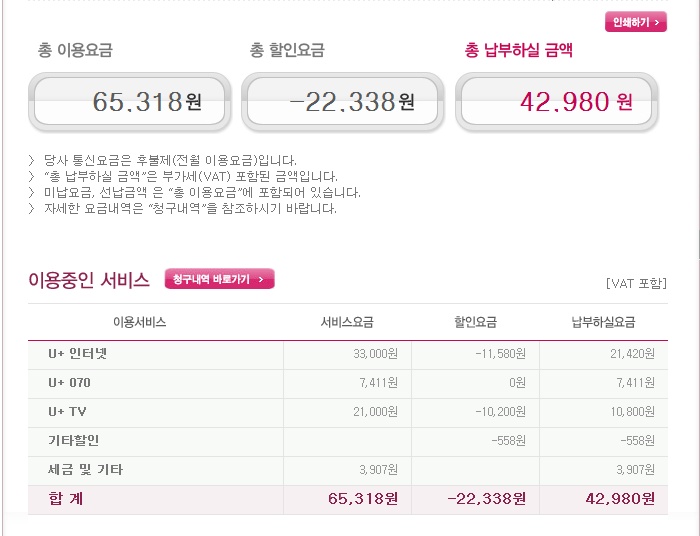Screen dimensions: 700x536
Task: Click the arrow icon on 인쇄하기 button
Action: pos(657,22)
